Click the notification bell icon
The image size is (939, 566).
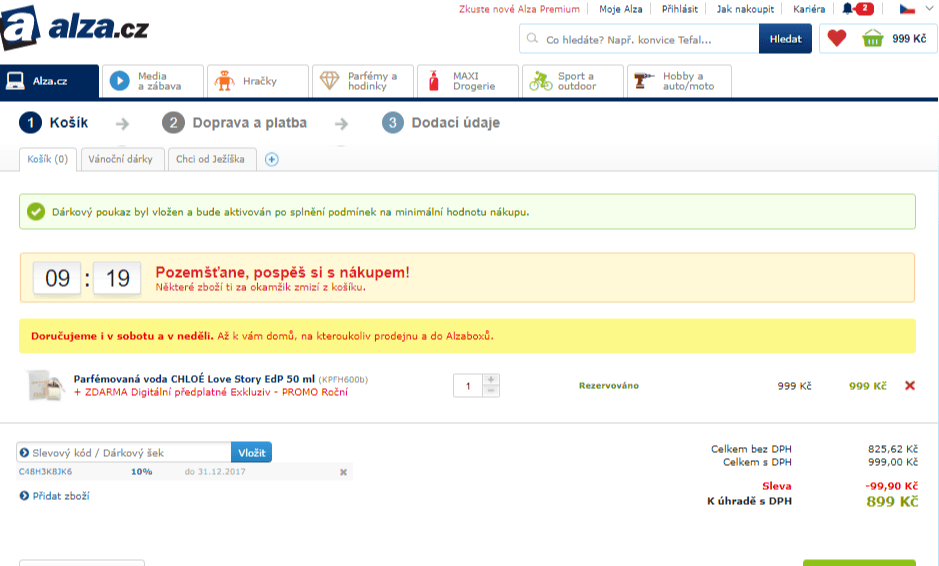(848, 9)
